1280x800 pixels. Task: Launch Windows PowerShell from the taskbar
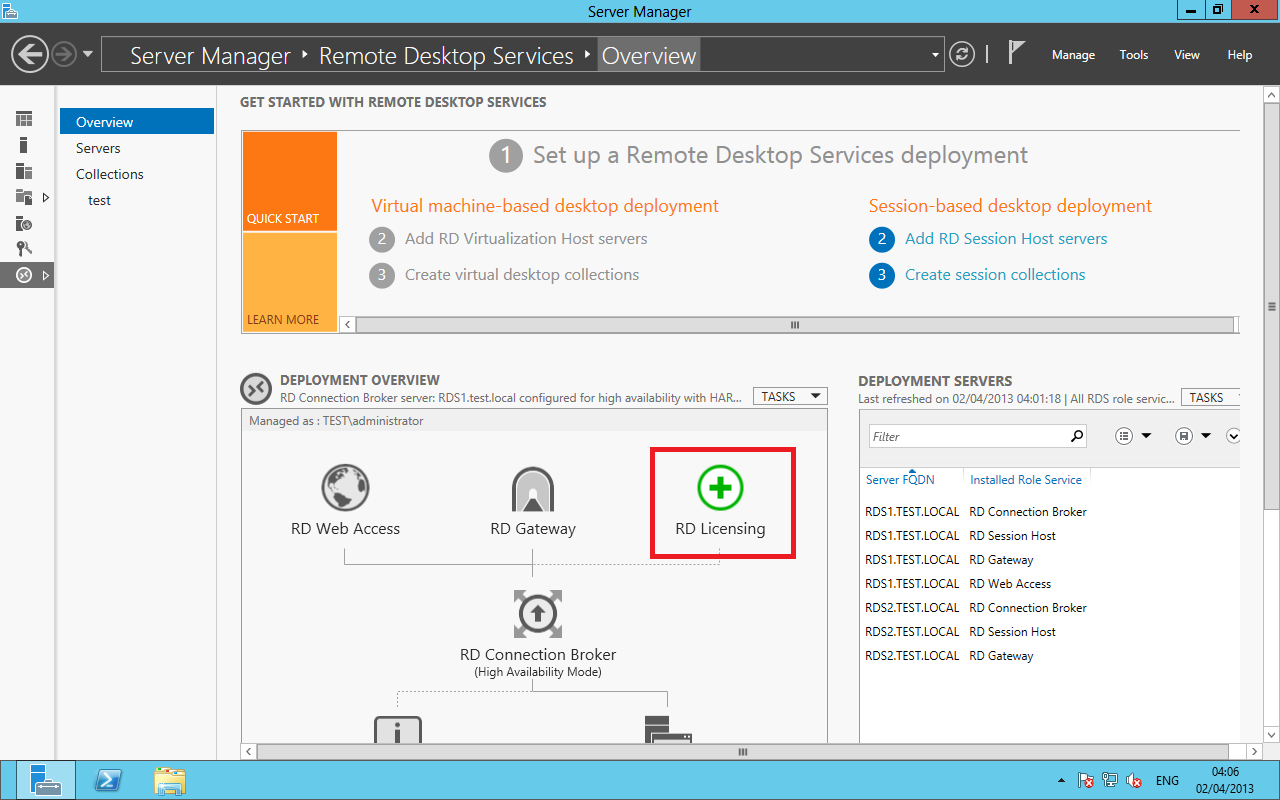coord(108,780)
